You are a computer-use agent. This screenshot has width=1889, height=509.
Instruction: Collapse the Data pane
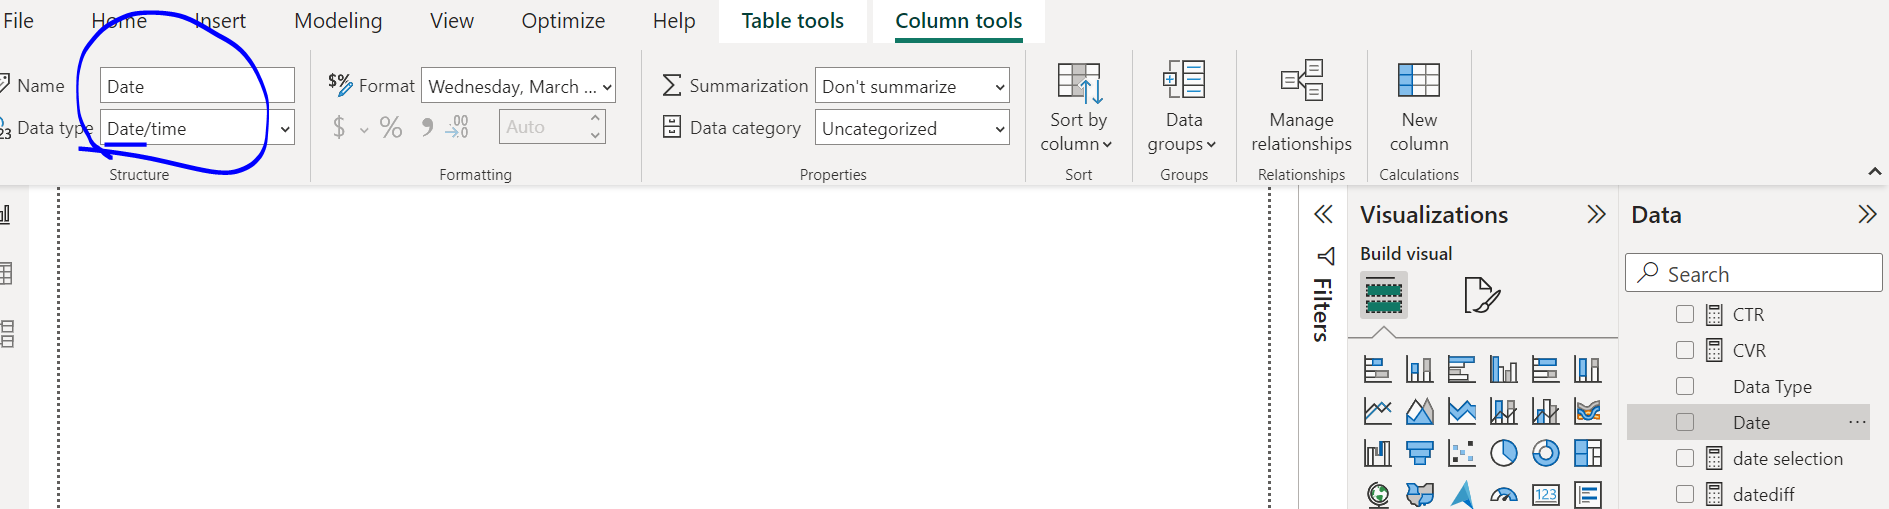1867,214
